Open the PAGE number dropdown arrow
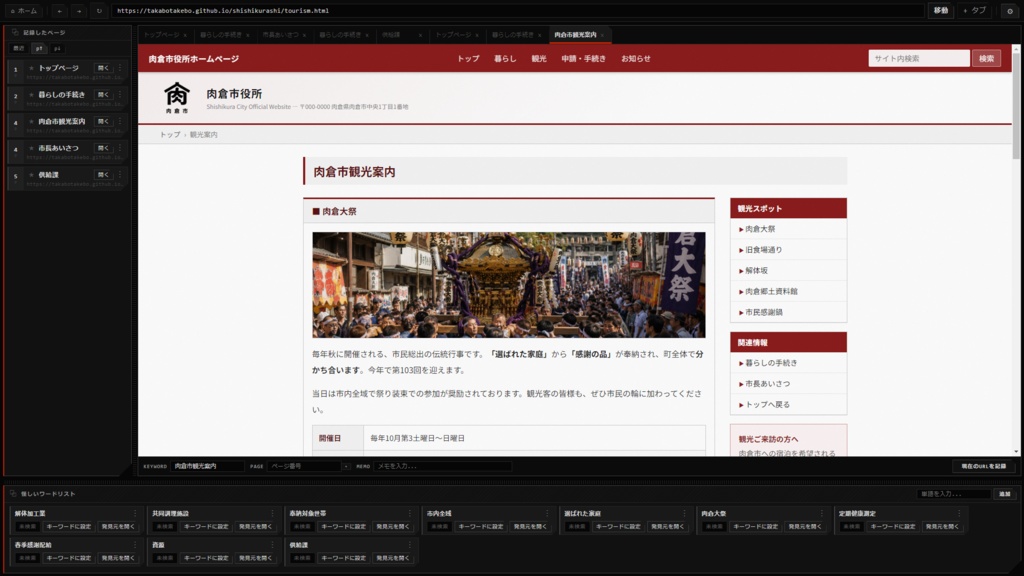The width and height of the screenshot is (1024, 576). (346, 466)
